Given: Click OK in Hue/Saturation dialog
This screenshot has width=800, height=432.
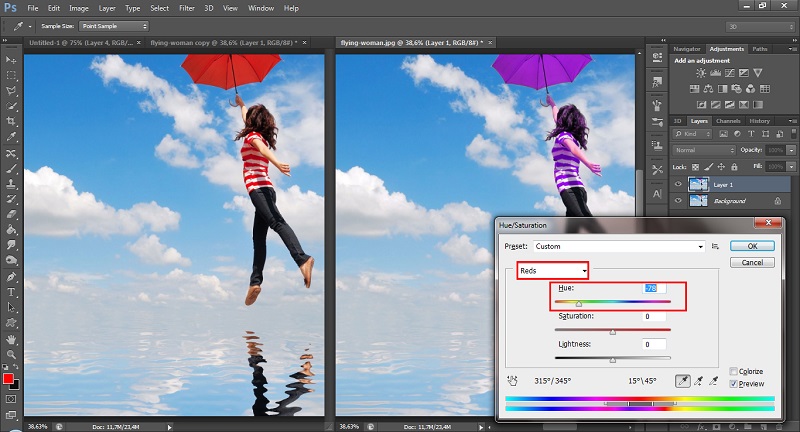Looking at the screenshot, I should (x=753, y=246).
